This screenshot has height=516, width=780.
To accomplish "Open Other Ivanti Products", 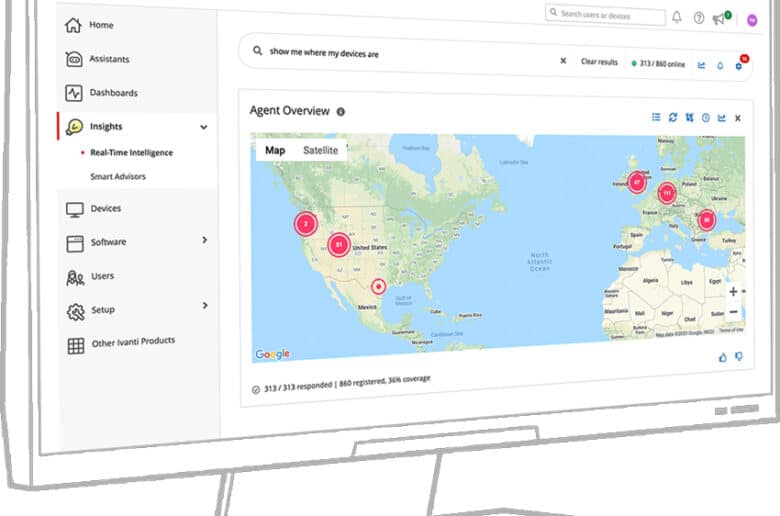I will tap(121, 343).
